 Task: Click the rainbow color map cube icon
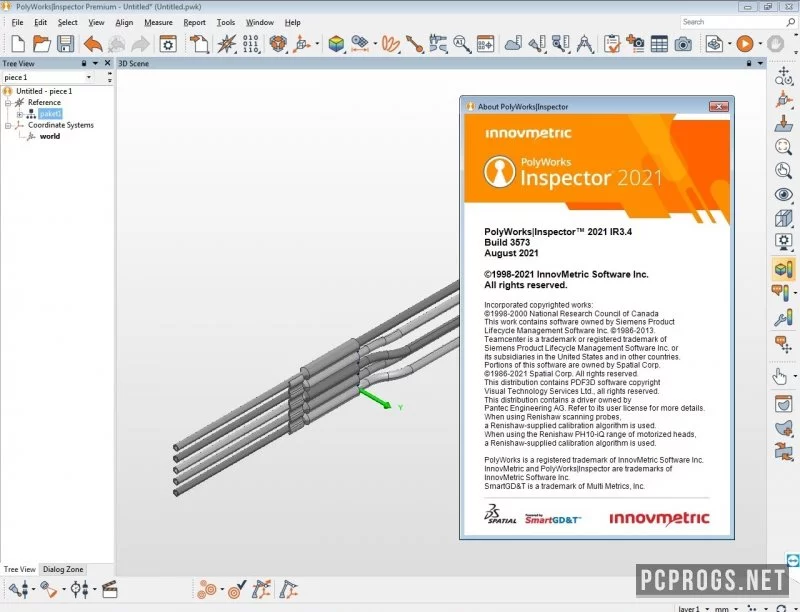tap(336, 44)
